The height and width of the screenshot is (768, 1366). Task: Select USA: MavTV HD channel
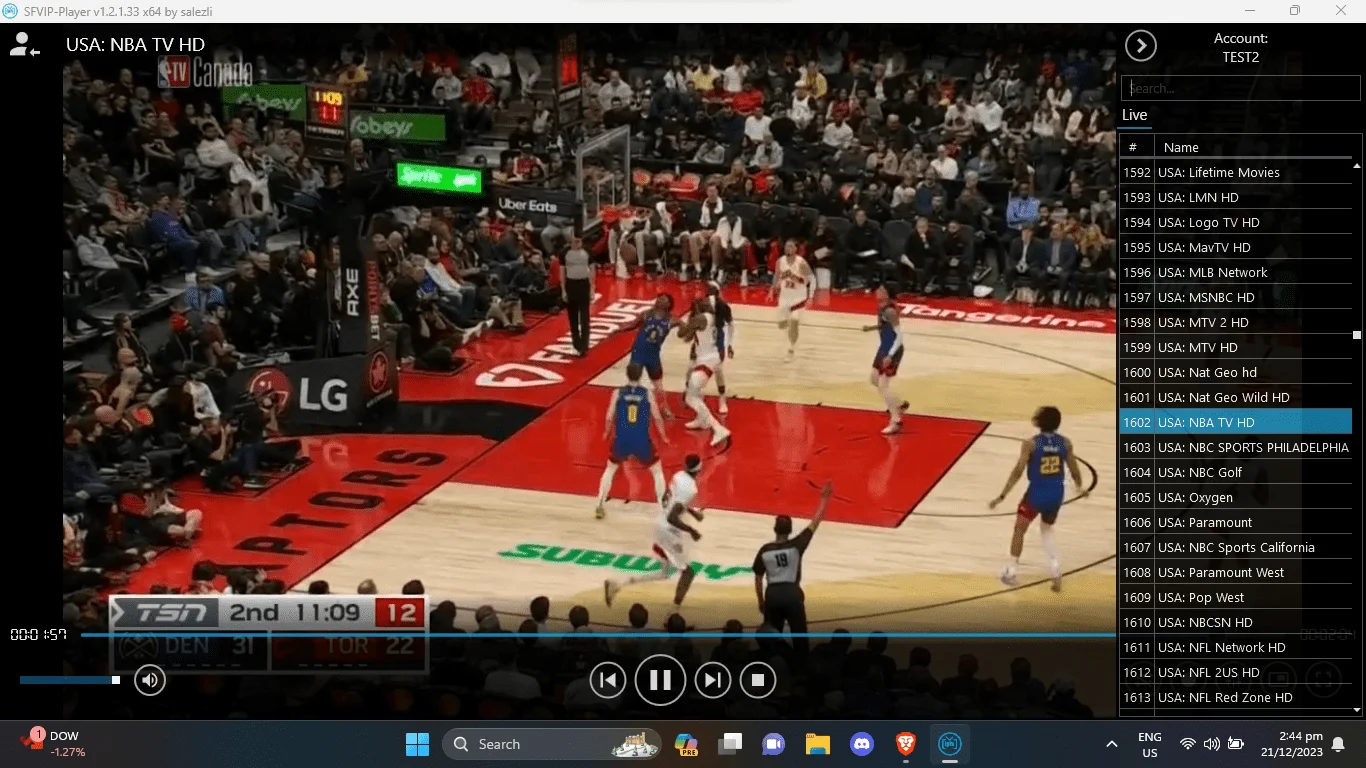point(1236,247)
